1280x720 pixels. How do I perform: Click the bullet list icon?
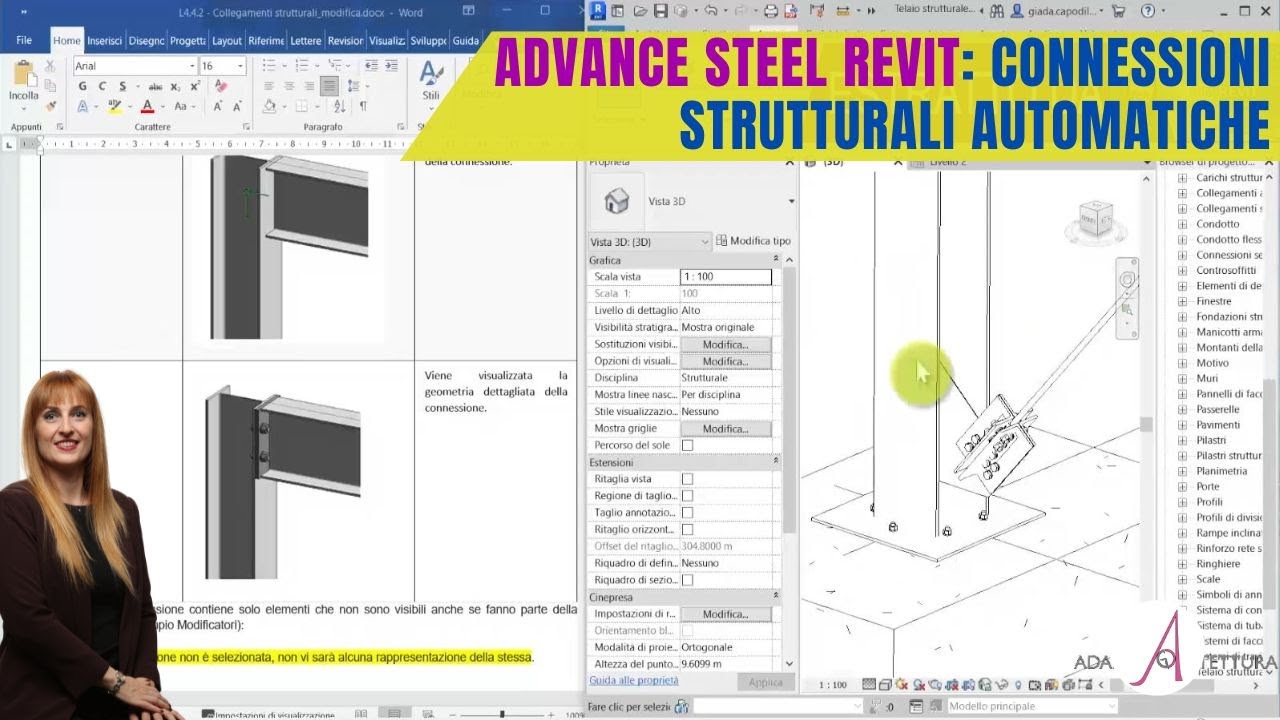pyautogui.click(x=270, y=66)
